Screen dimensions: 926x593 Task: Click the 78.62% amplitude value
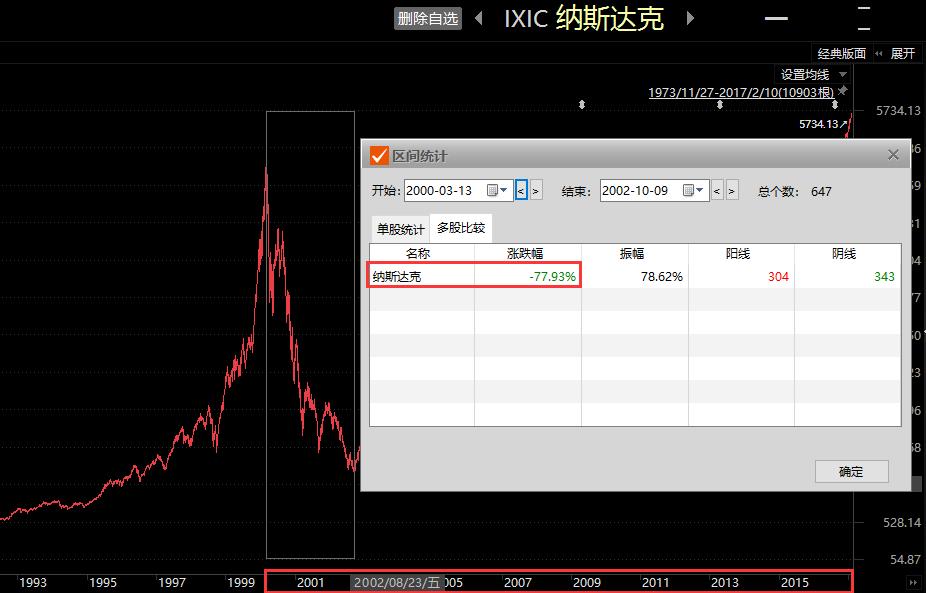point(661,276)
